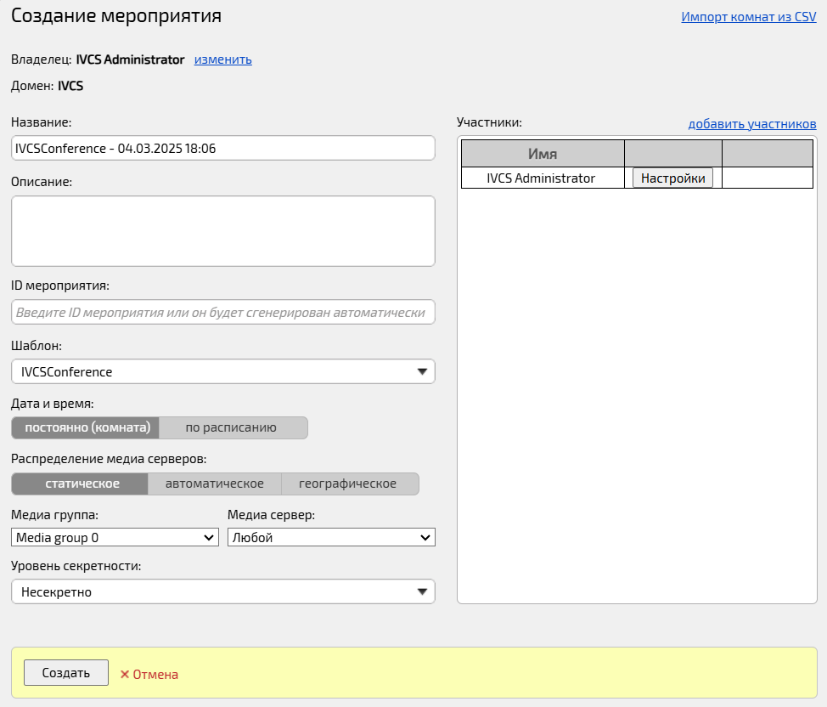The width and height of the screenshot is (827, 707).
Task: Click the ID мероприятия input field
Action: [223, 313]
